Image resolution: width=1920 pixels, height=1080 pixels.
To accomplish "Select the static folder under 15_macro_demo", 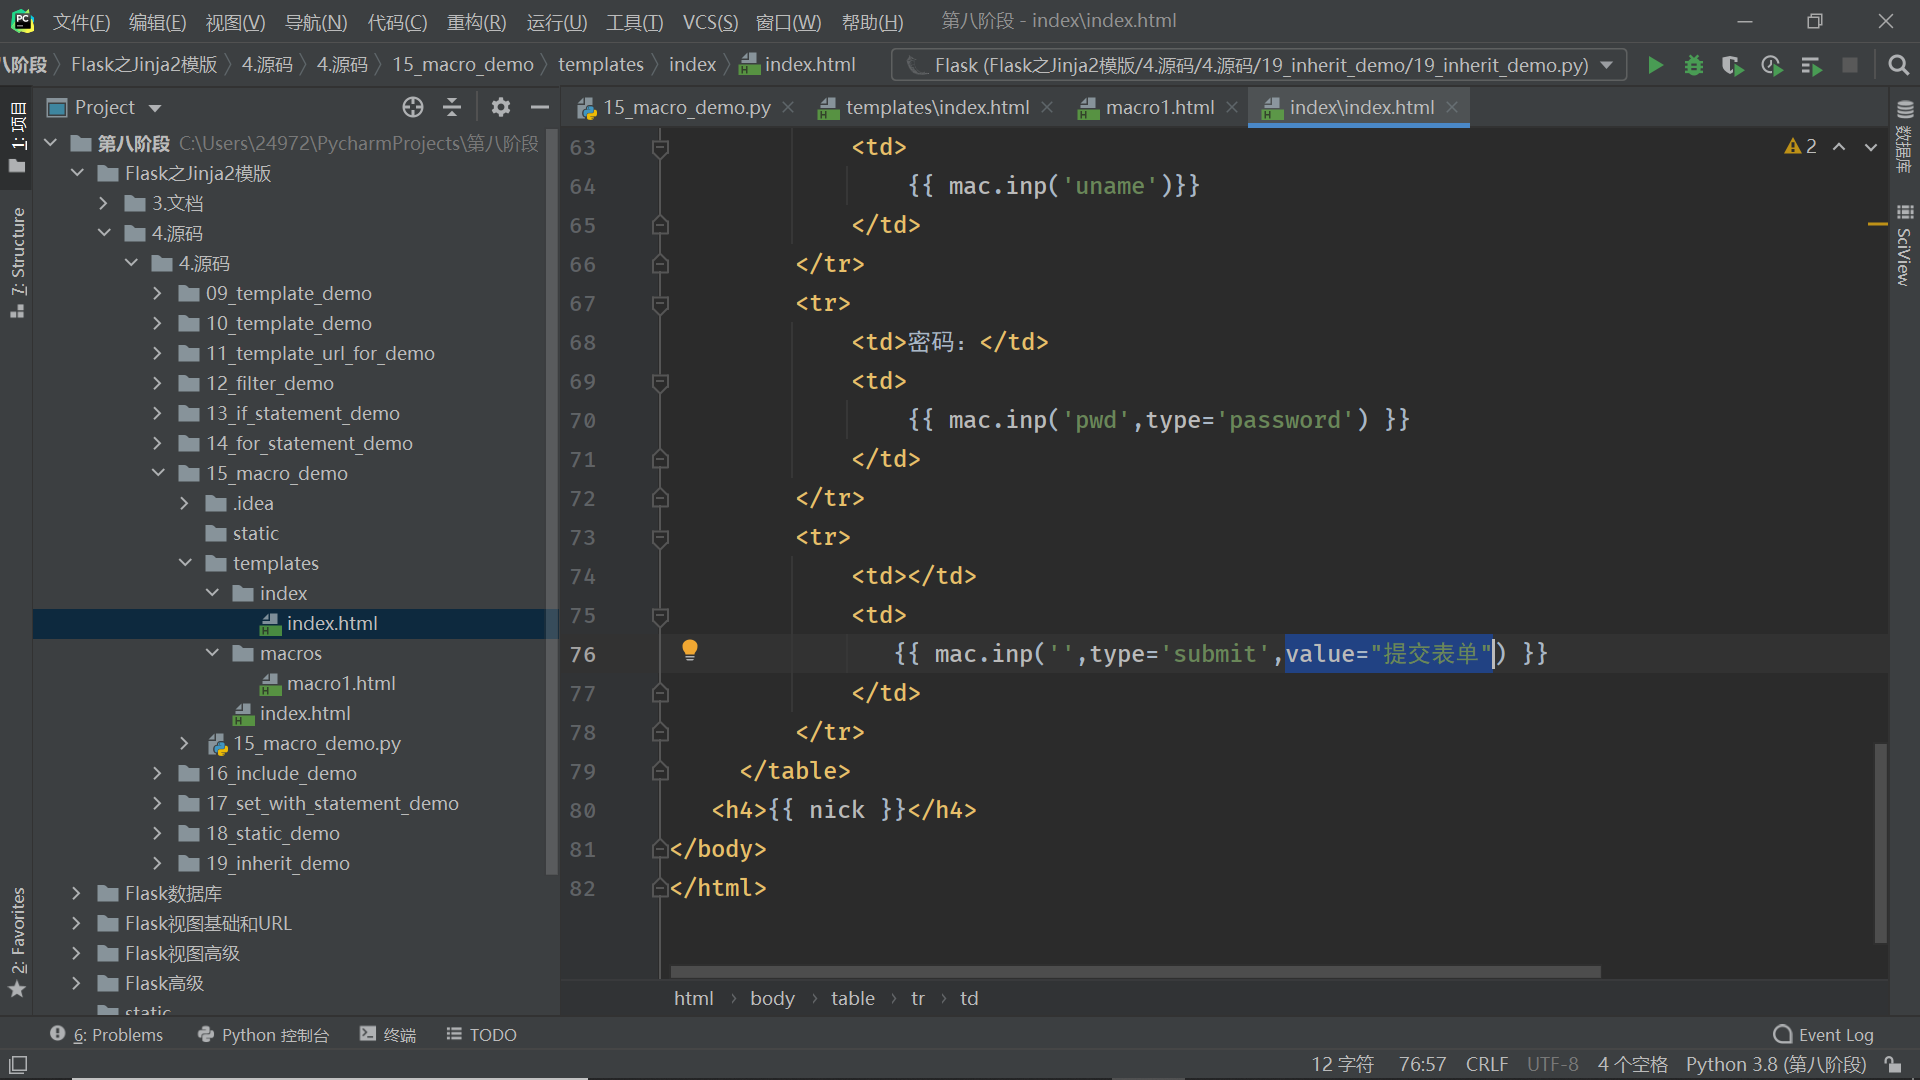I will pos(256,533).
